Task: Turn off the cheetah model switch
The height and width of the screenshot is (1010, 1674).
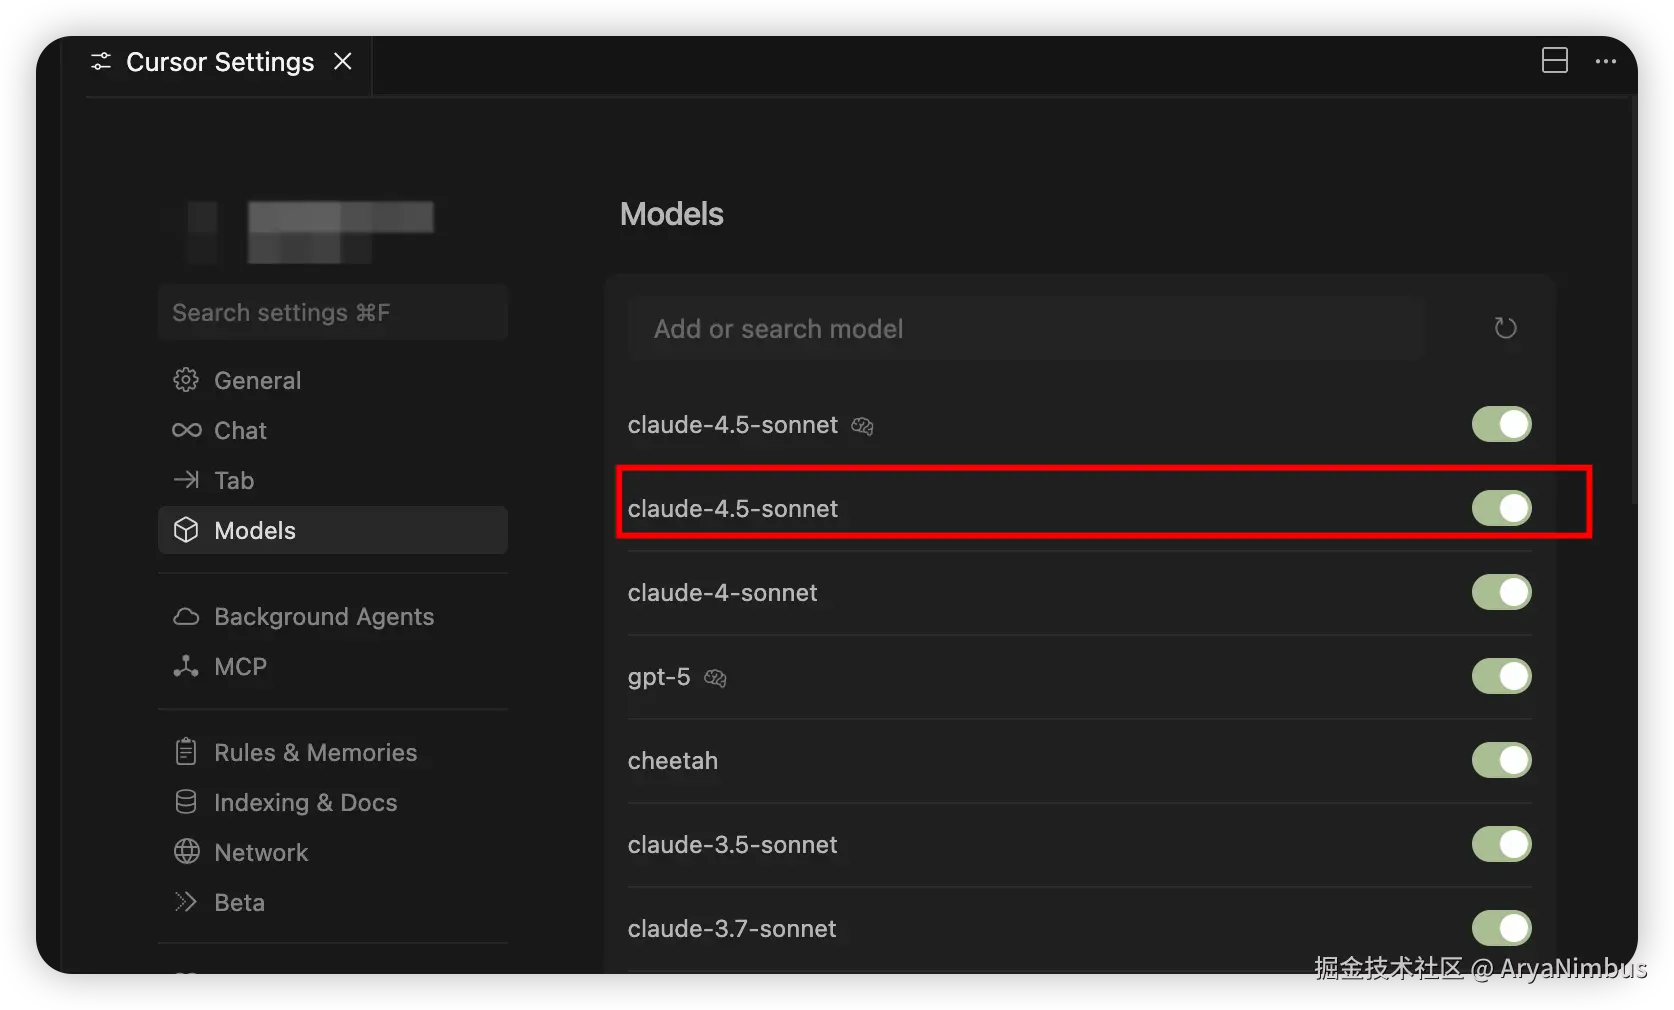Action: (x=1501, y=760)
